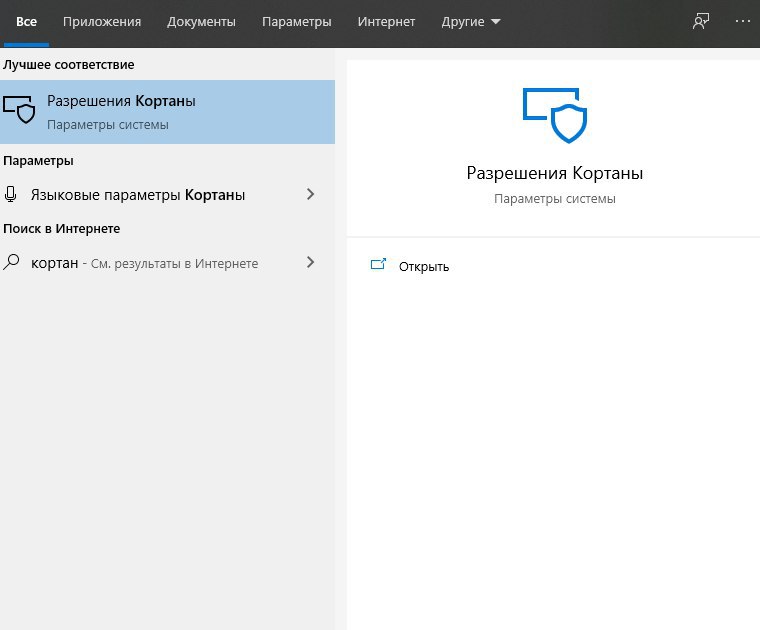Switch to the Параметры tab
Screen dimensions: 760x630
297,22
